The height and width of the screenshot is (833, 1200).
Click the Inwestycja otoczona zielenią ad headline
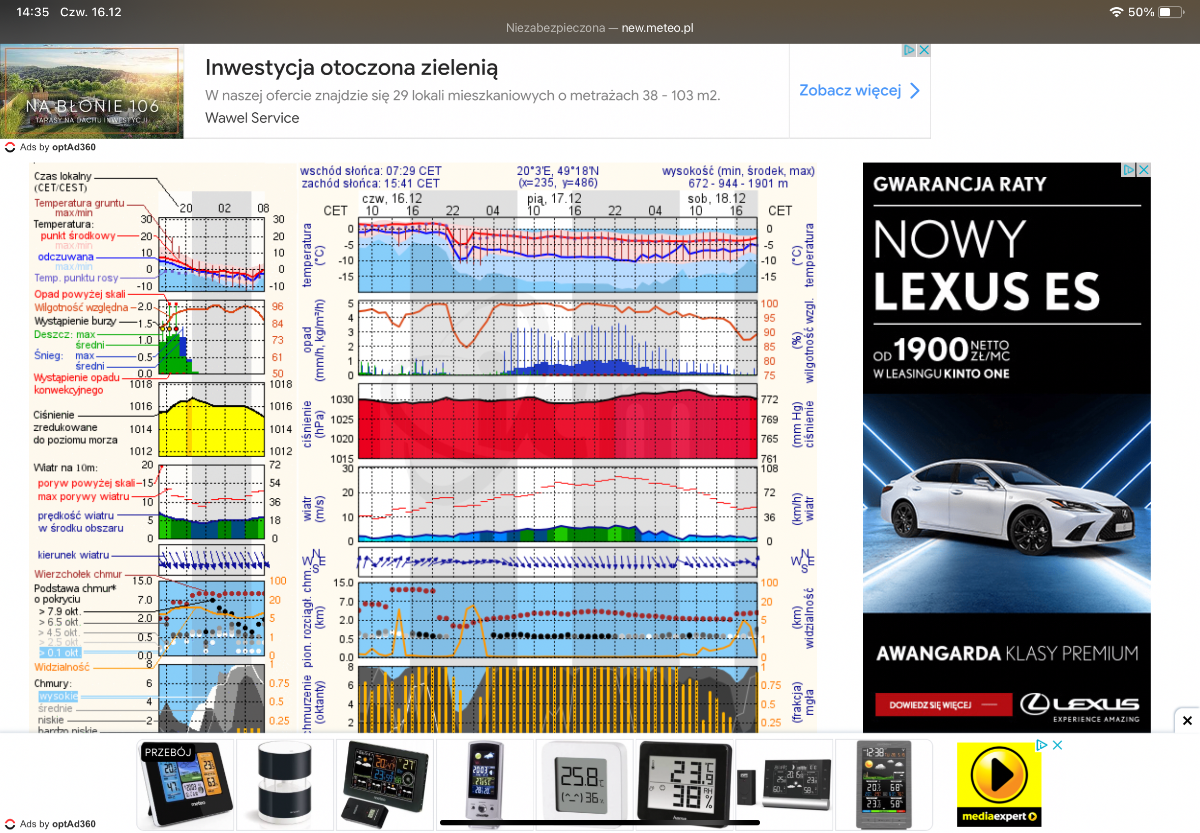coord(351,68)
